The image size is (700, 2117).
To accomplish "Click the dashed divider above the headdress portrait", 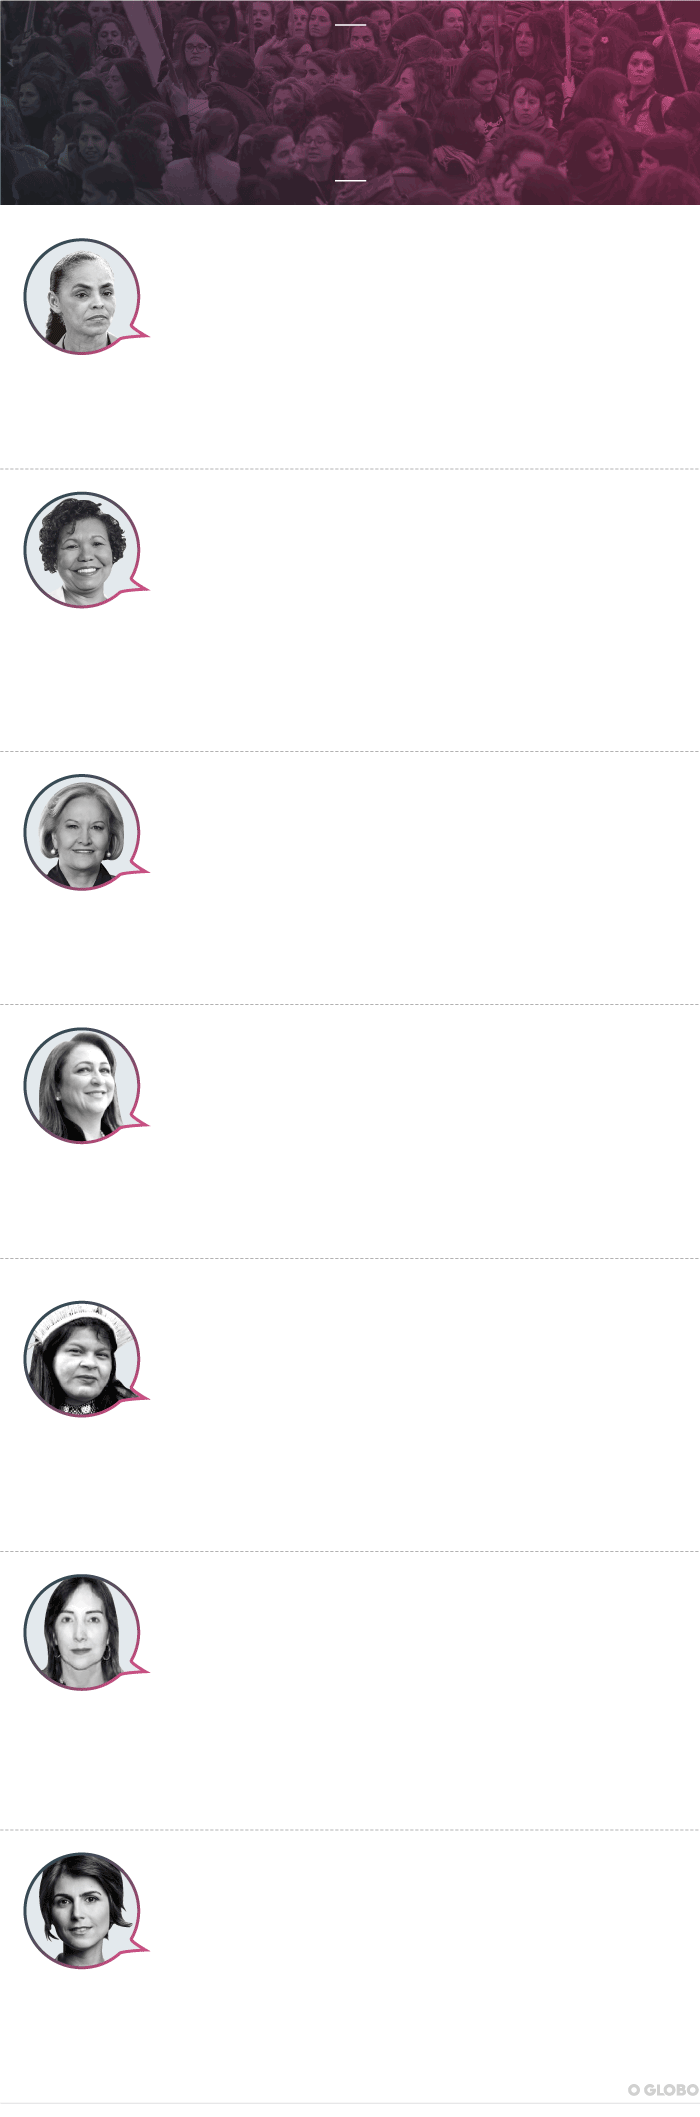I will (350, 1258).
